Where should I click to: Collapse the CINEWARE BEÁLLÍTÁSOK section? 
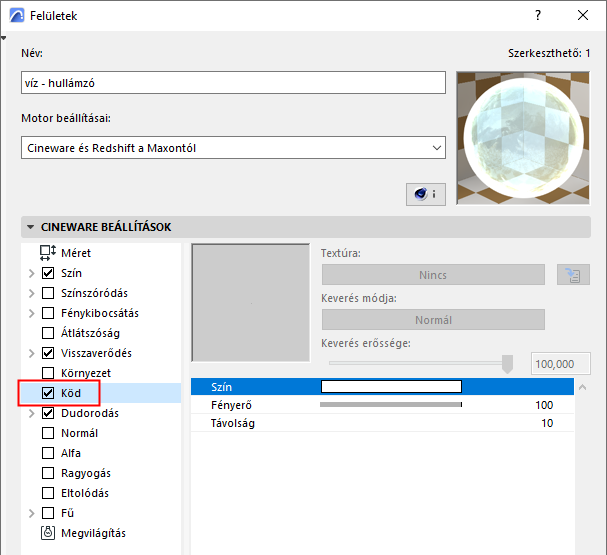coord(30,227)
